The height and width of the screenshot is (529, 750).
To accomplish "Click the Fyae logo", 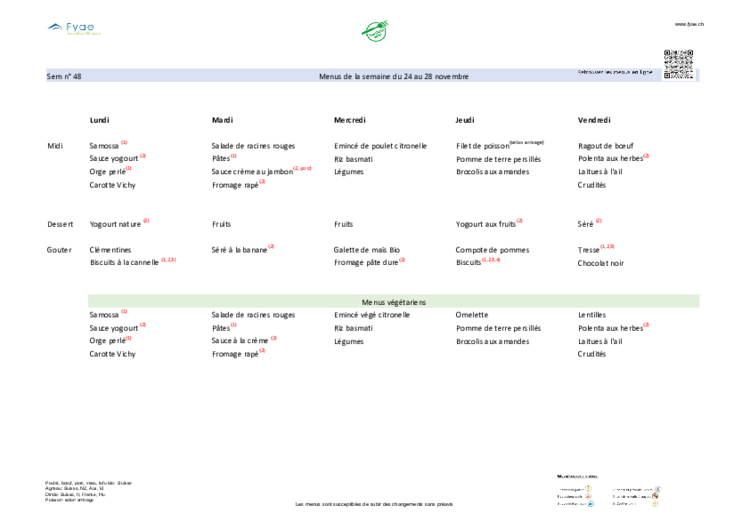I will click(73, 27).
